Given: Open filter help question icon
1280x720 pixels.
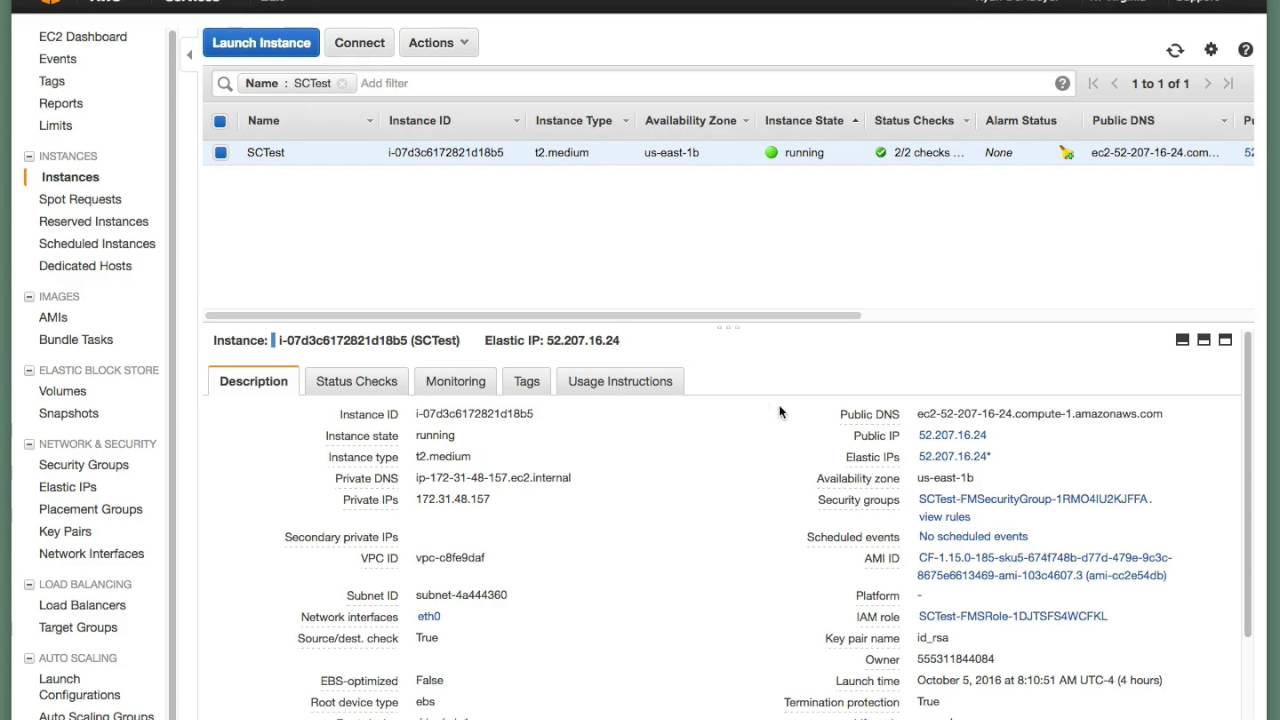Looking at the screenshot, I should (1062, 84).
